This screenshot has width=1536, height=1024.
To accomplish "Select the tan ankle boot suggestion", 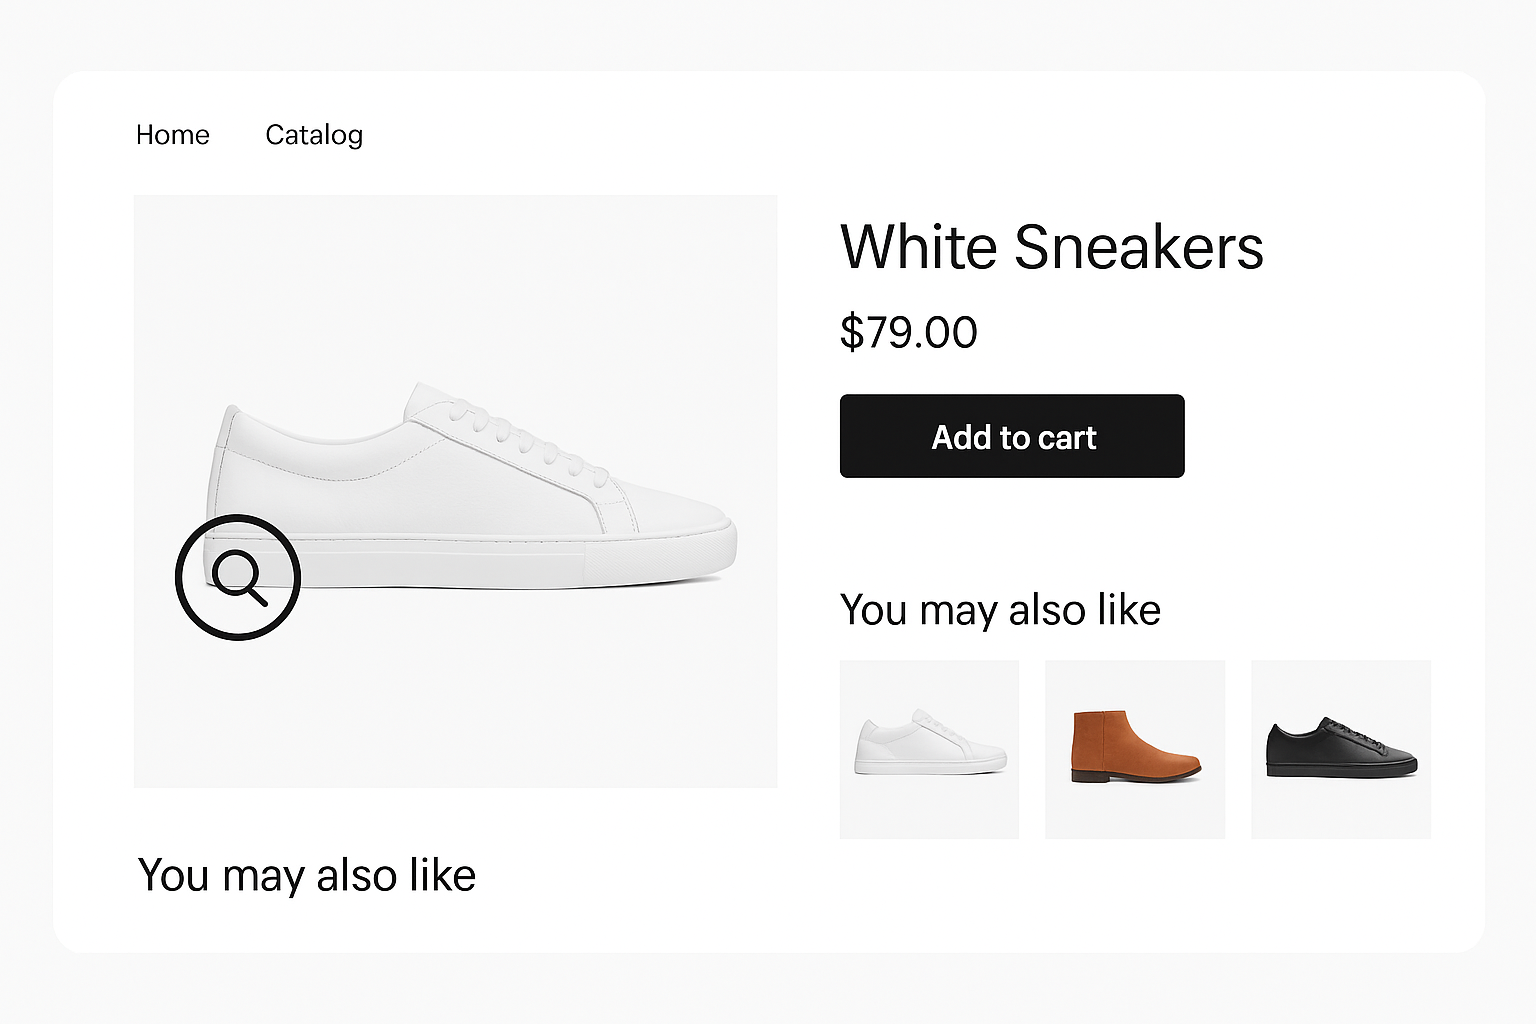I will click(1135, 749).
